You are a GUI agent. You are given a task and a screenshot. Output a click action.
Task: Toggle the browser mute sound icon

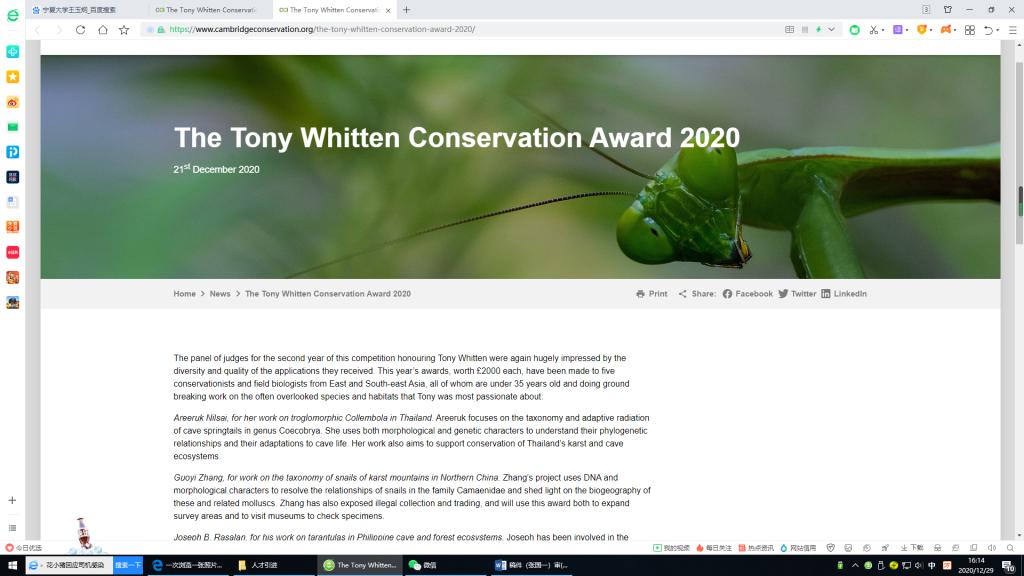coord(991,548)
